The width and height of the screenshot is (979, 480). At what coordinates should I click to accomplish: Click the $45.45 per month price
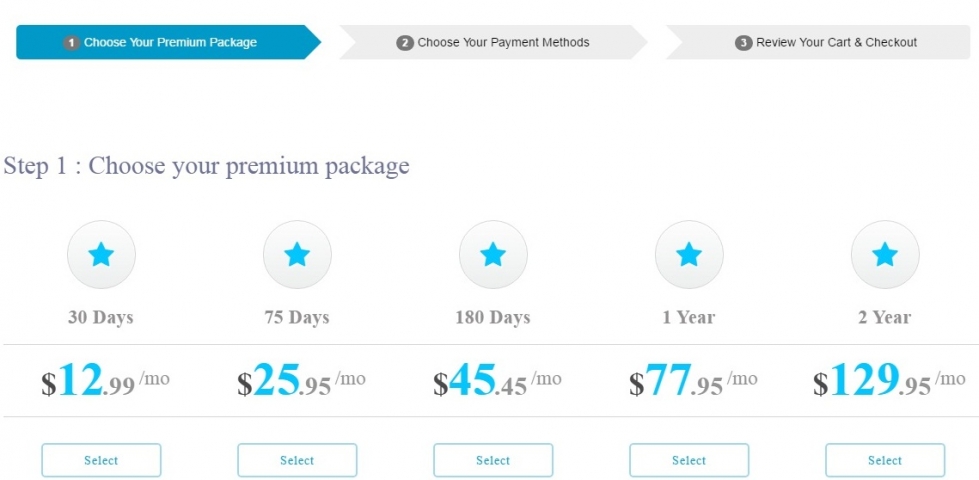497,381
